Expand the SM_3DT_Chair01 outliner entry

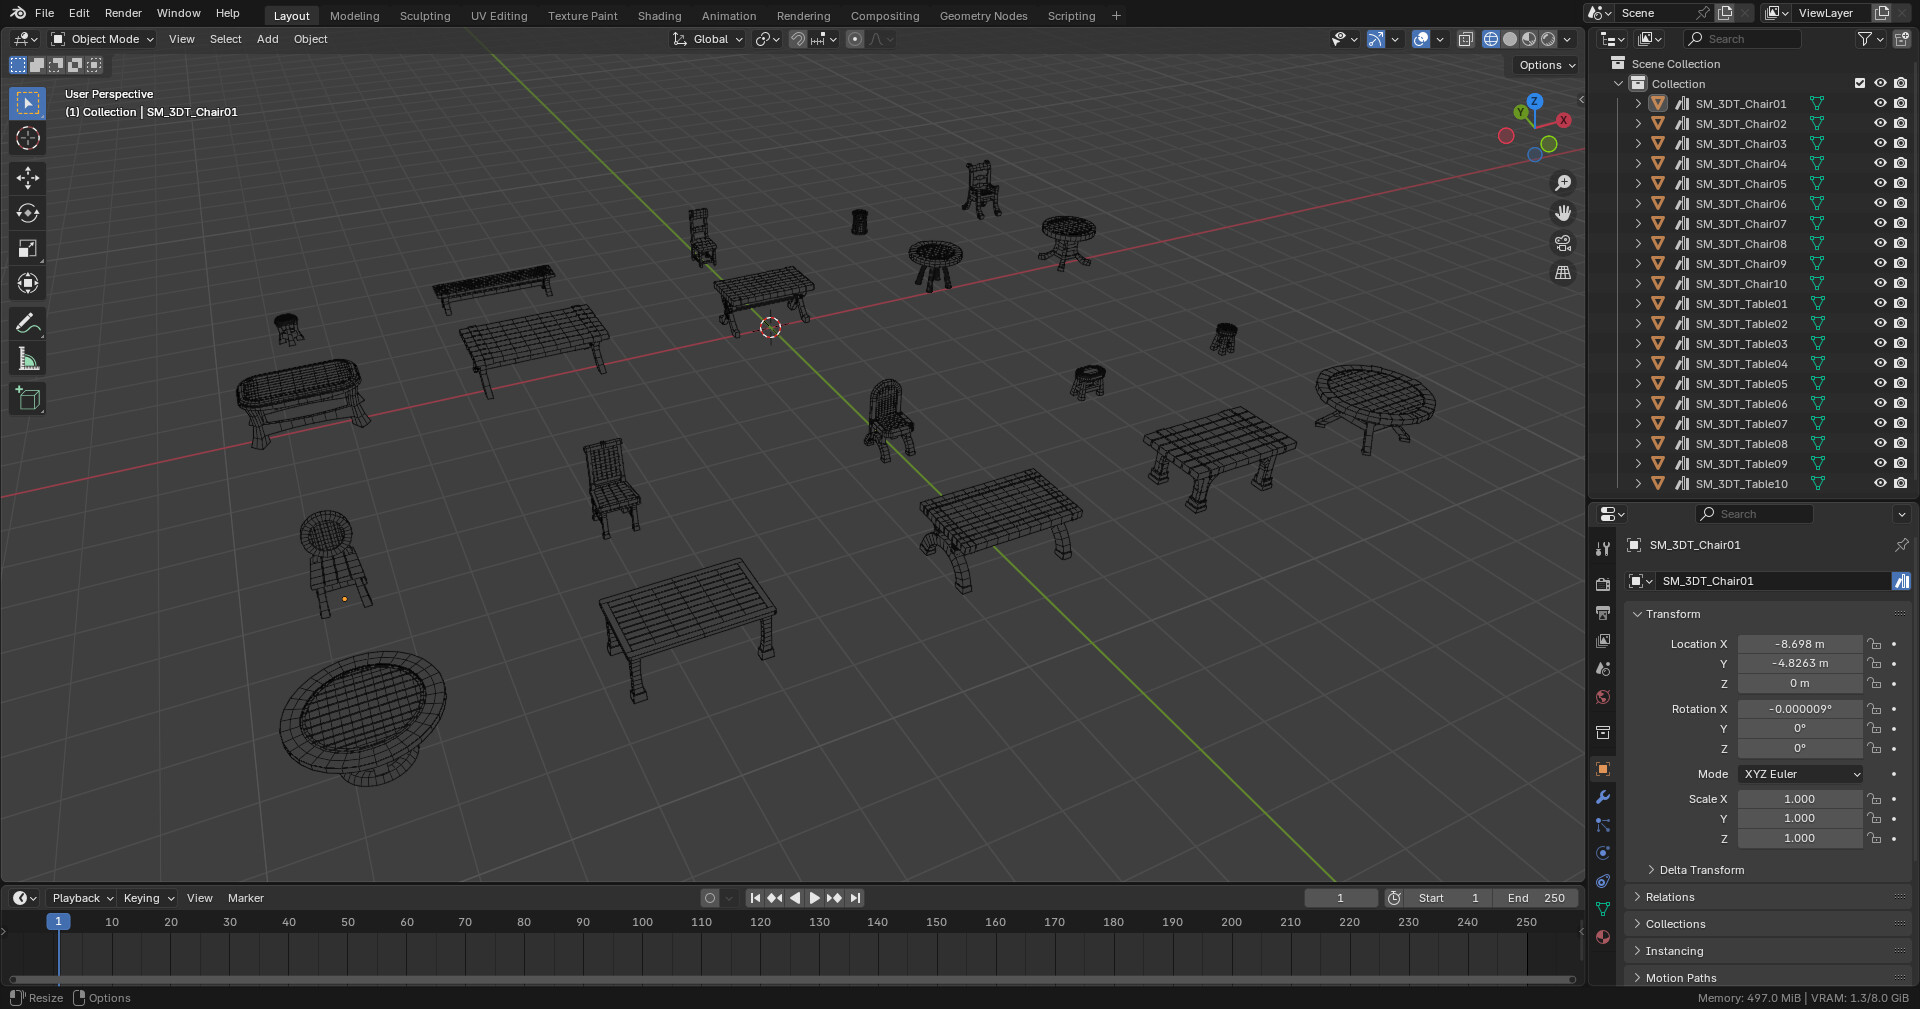[1637, 103]
